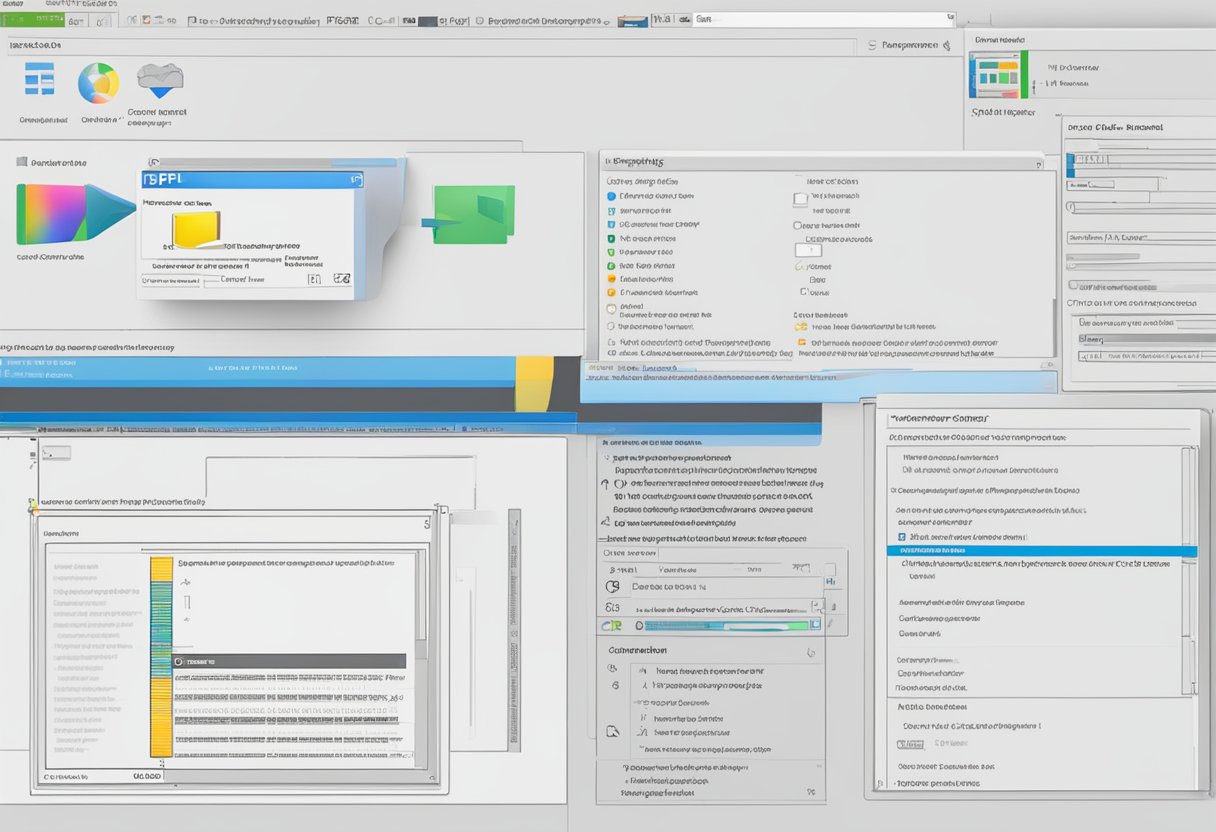Click the blue table layout icon

[x=39, y=79]
